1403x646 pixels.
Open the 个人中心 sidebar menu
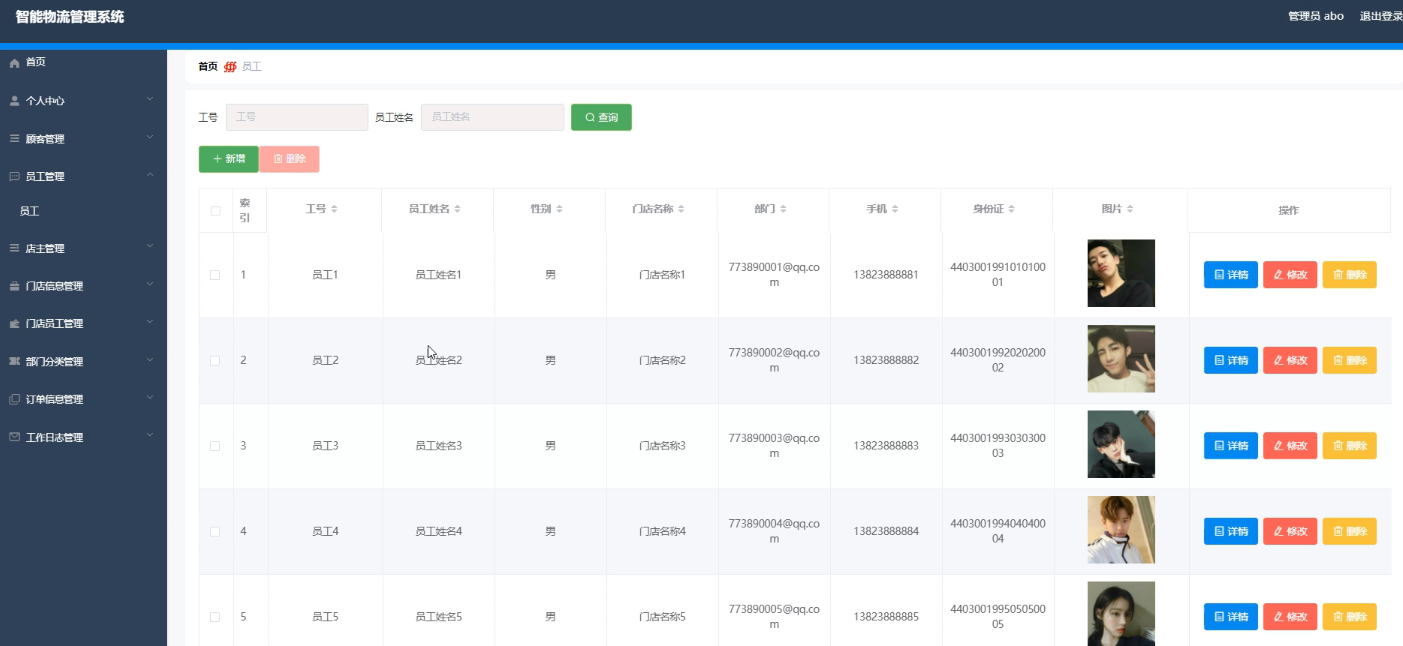click(x=83, y=101)
